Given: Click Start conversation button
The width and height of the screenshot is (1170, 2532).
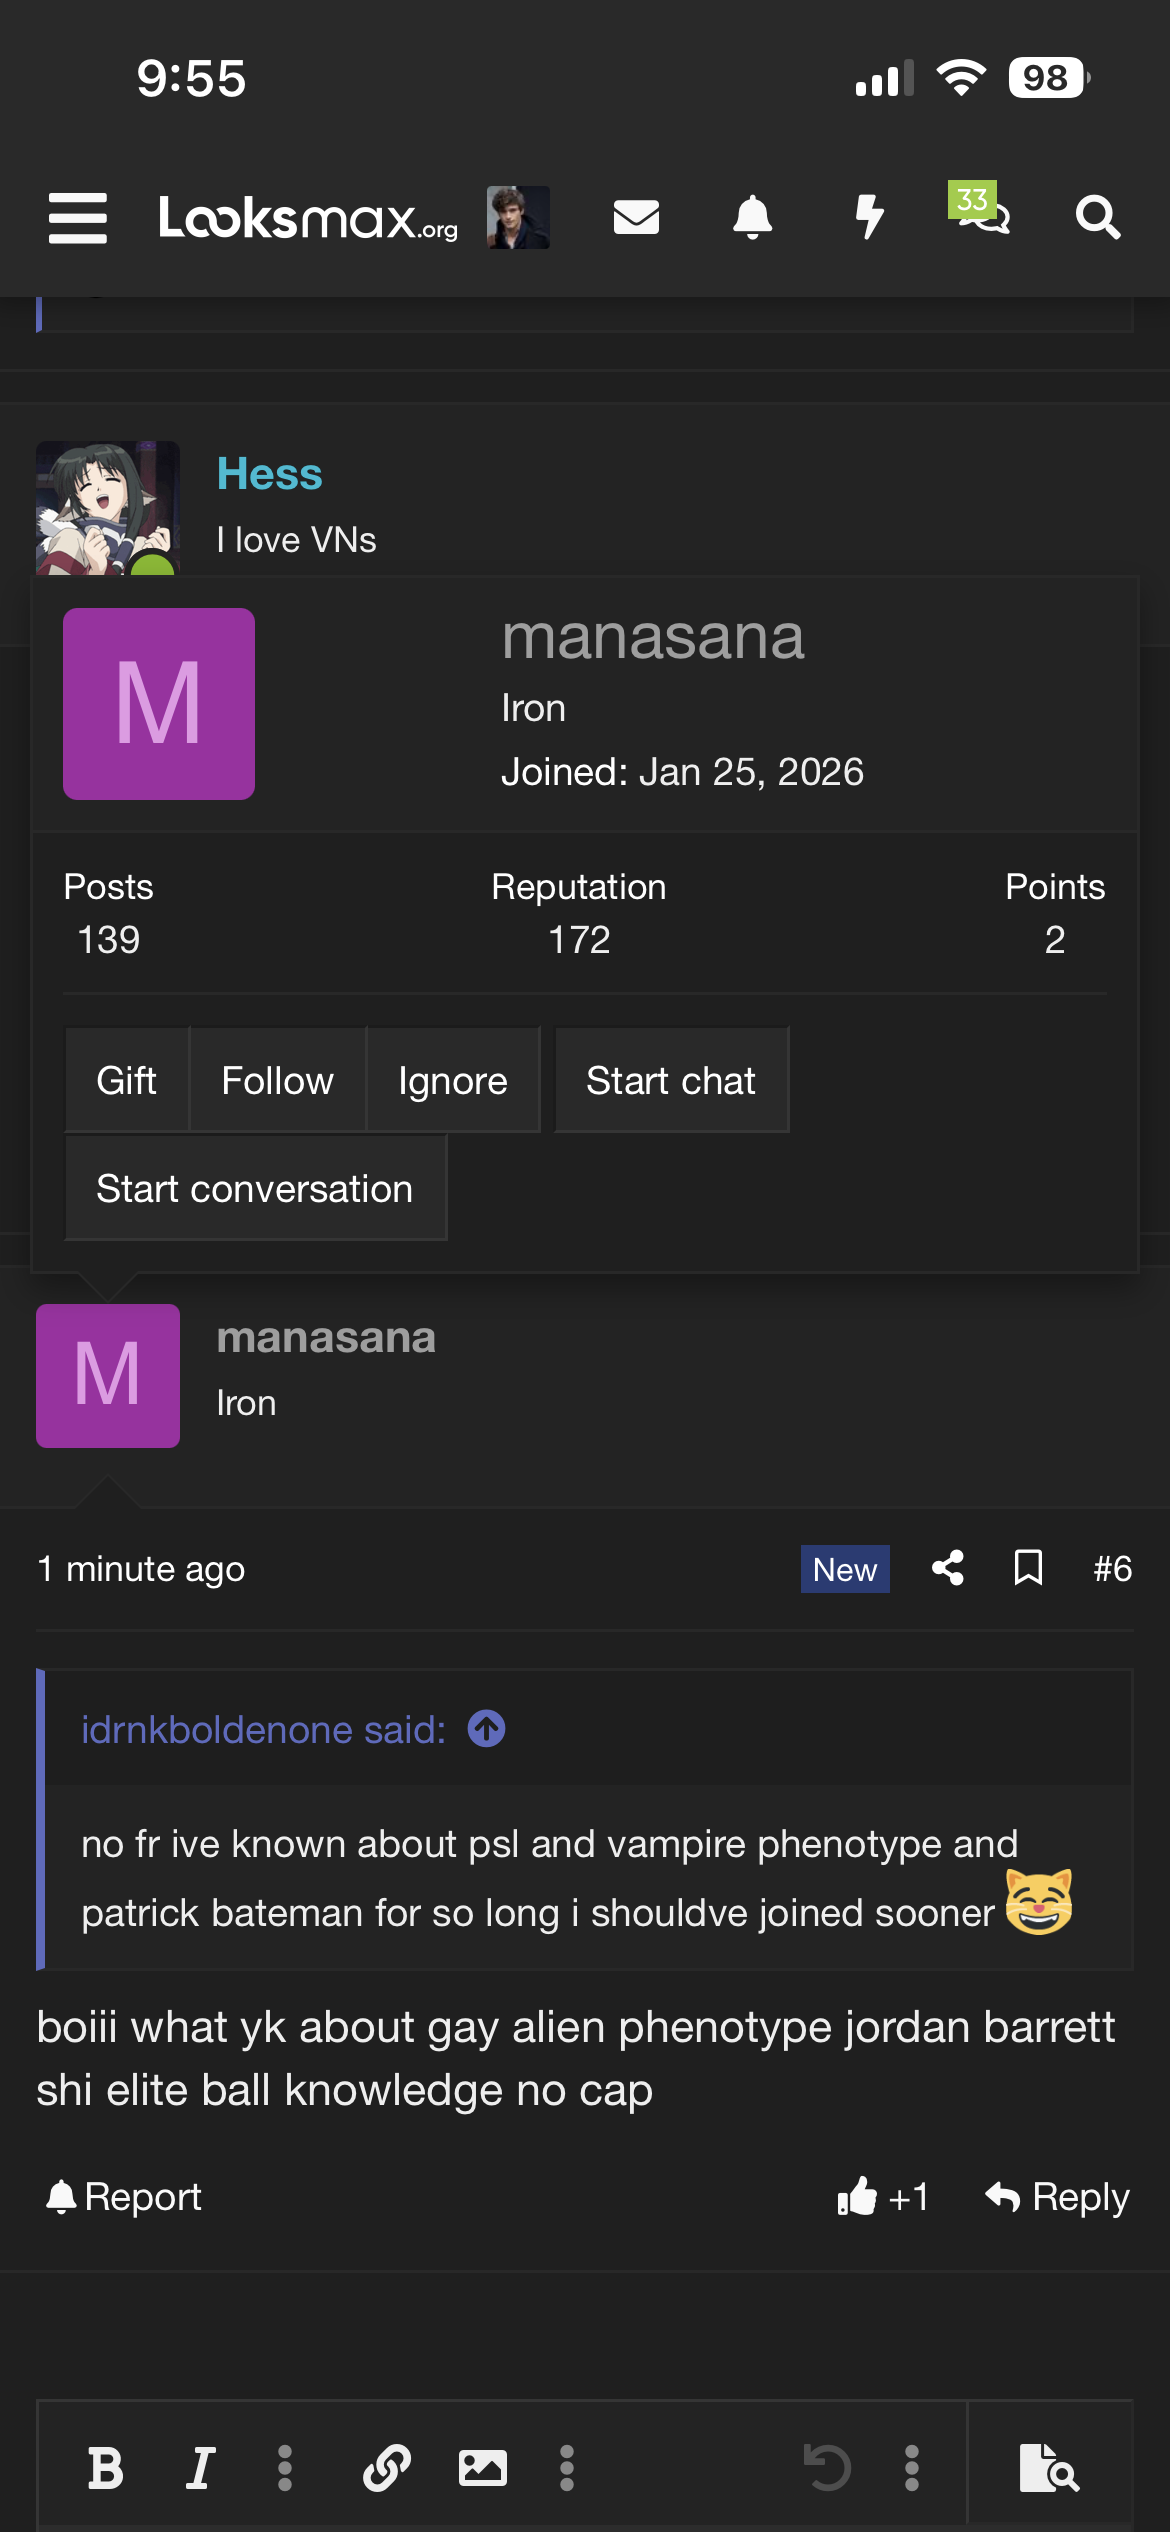Looking at the screenshot, I should click(255, 1188).
